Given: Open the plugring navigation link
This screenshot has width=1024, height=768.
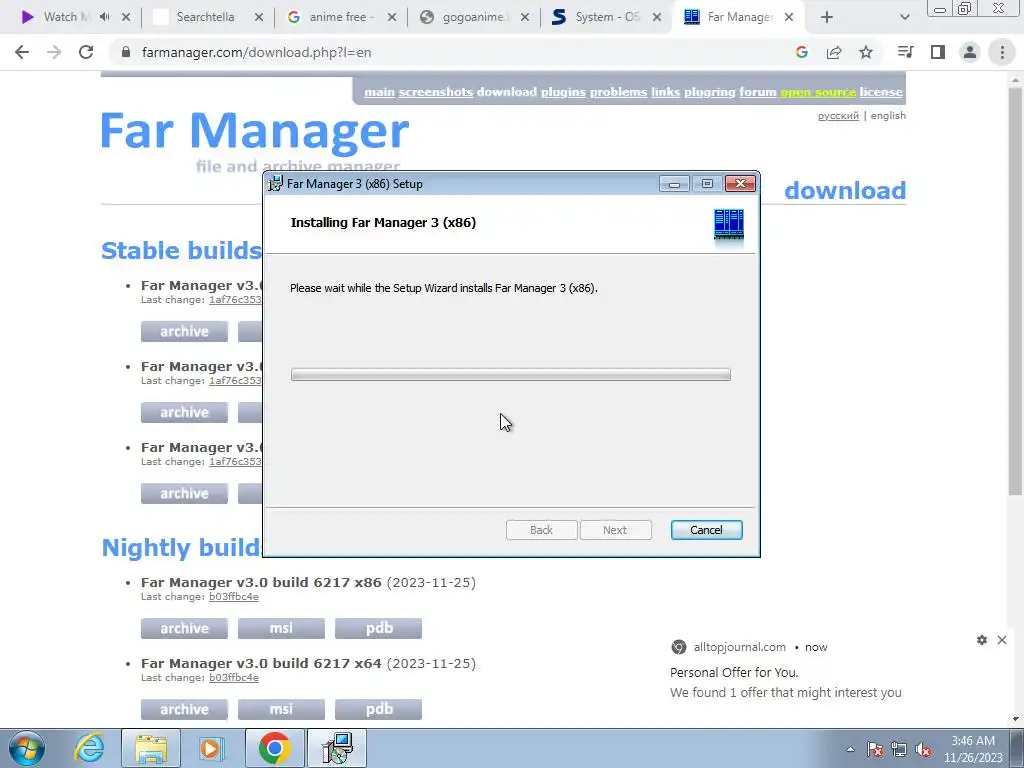Looking at the screenshot, I should (710, 92).
